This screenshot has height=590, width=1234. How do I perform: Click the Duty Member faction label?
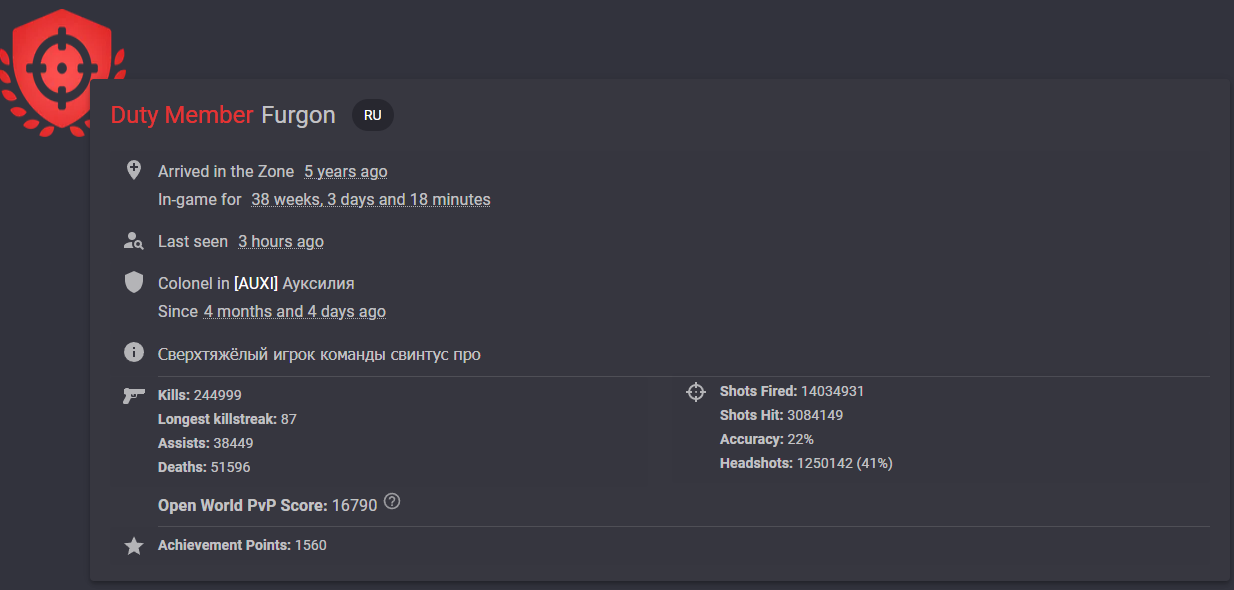182,115
